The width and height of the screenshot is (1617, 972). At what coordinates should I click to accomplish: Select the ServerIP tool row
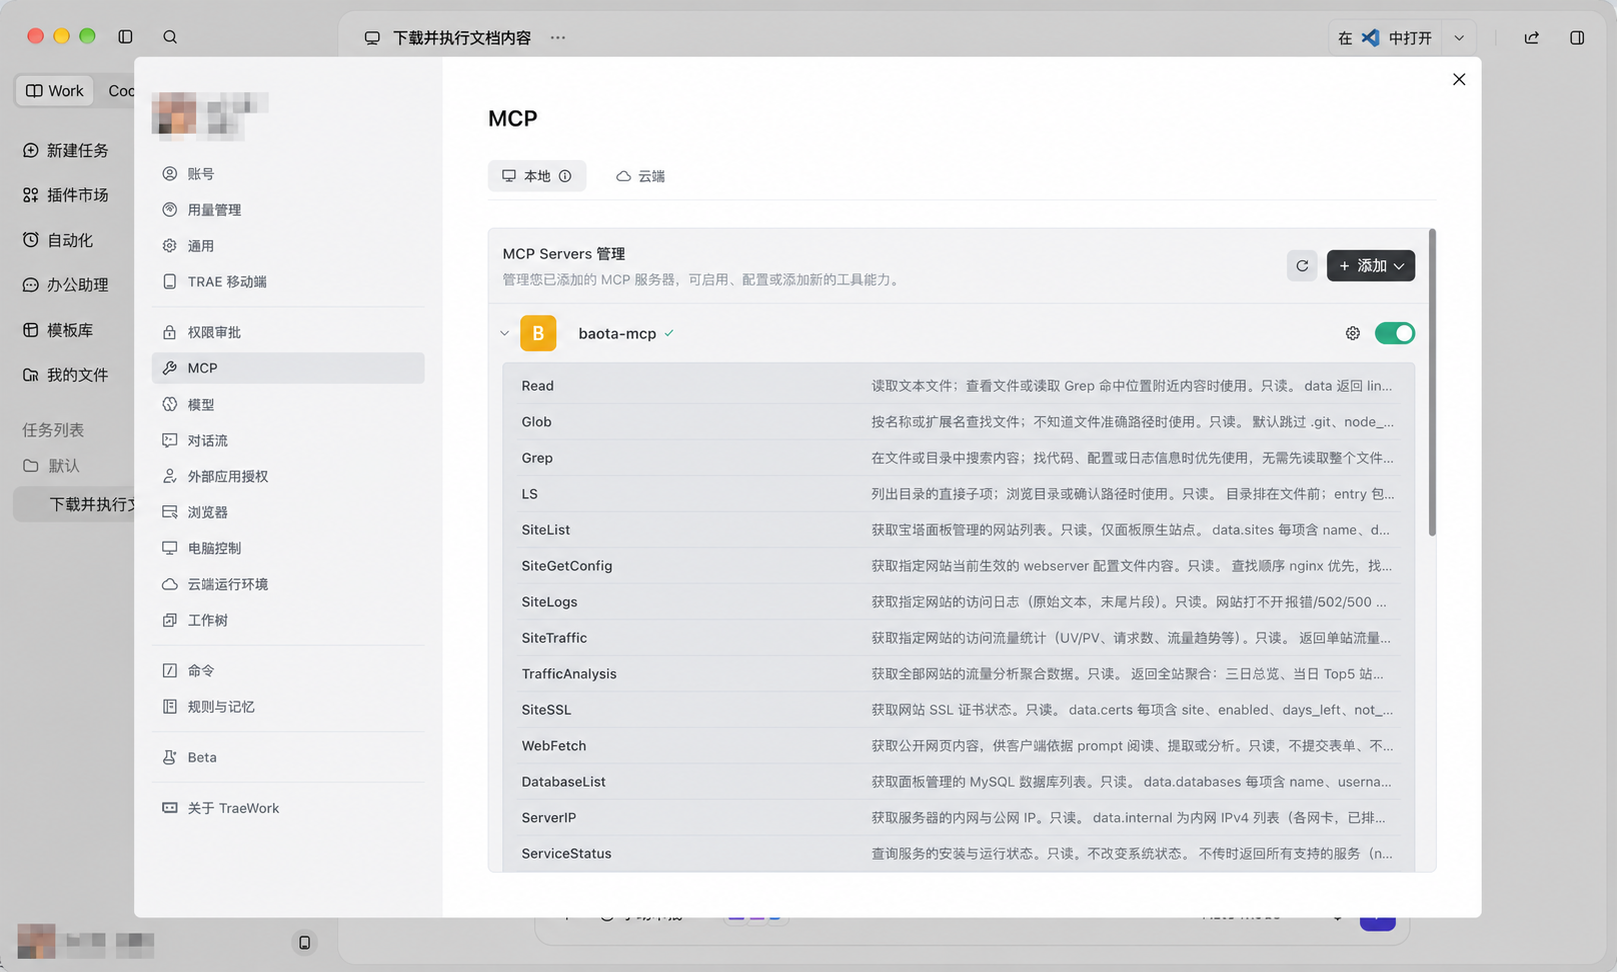[x=958, y=818]
